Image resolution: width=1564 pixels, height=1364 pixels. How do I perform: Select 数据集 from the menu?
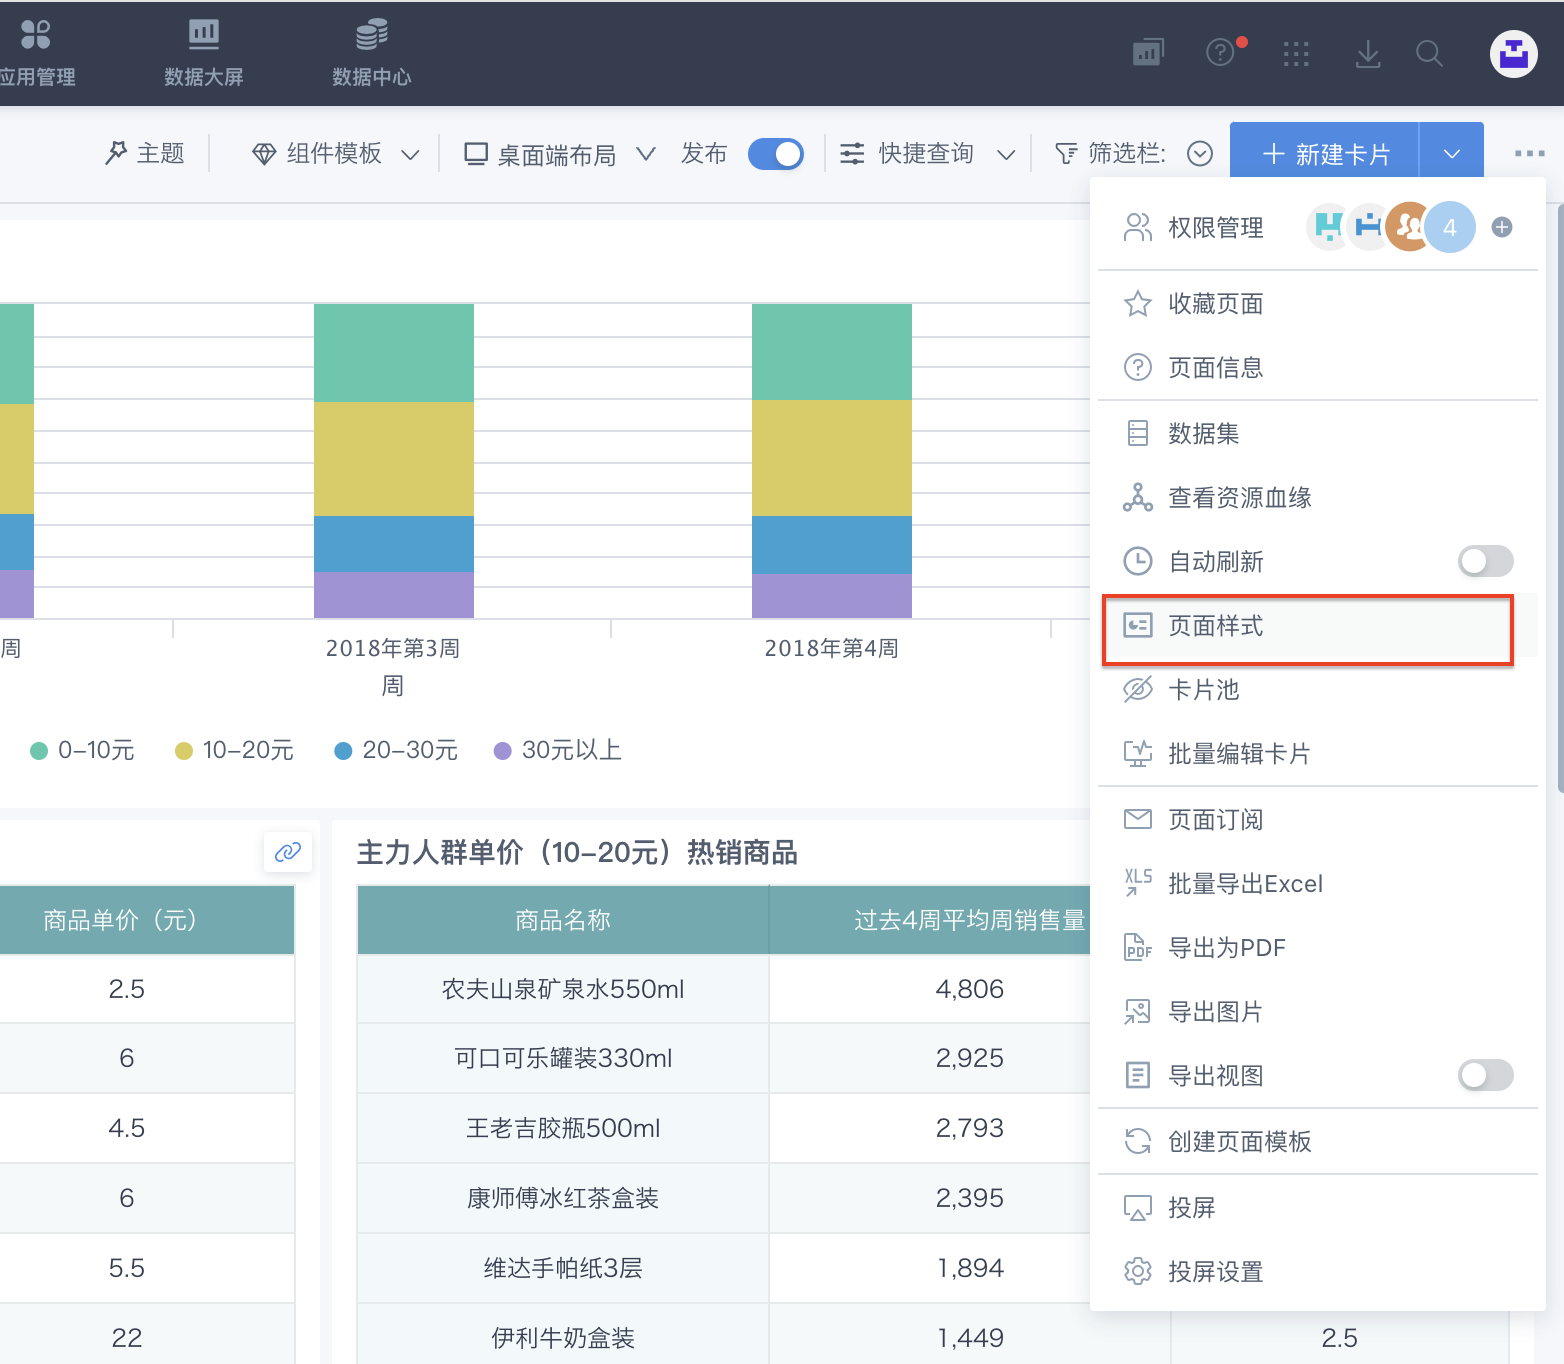(1318, 433)
